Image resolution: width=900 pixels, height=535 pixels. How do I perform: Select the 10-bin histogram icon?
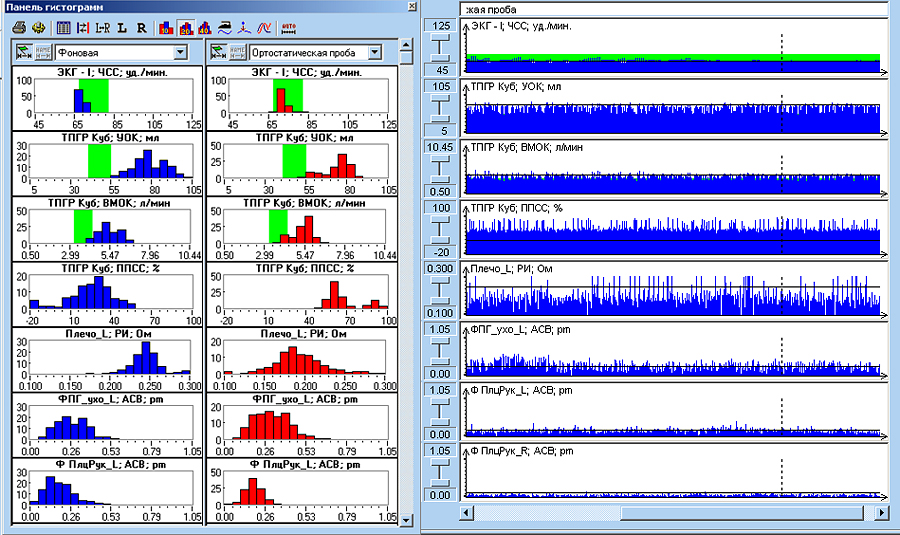click(166, 27)
